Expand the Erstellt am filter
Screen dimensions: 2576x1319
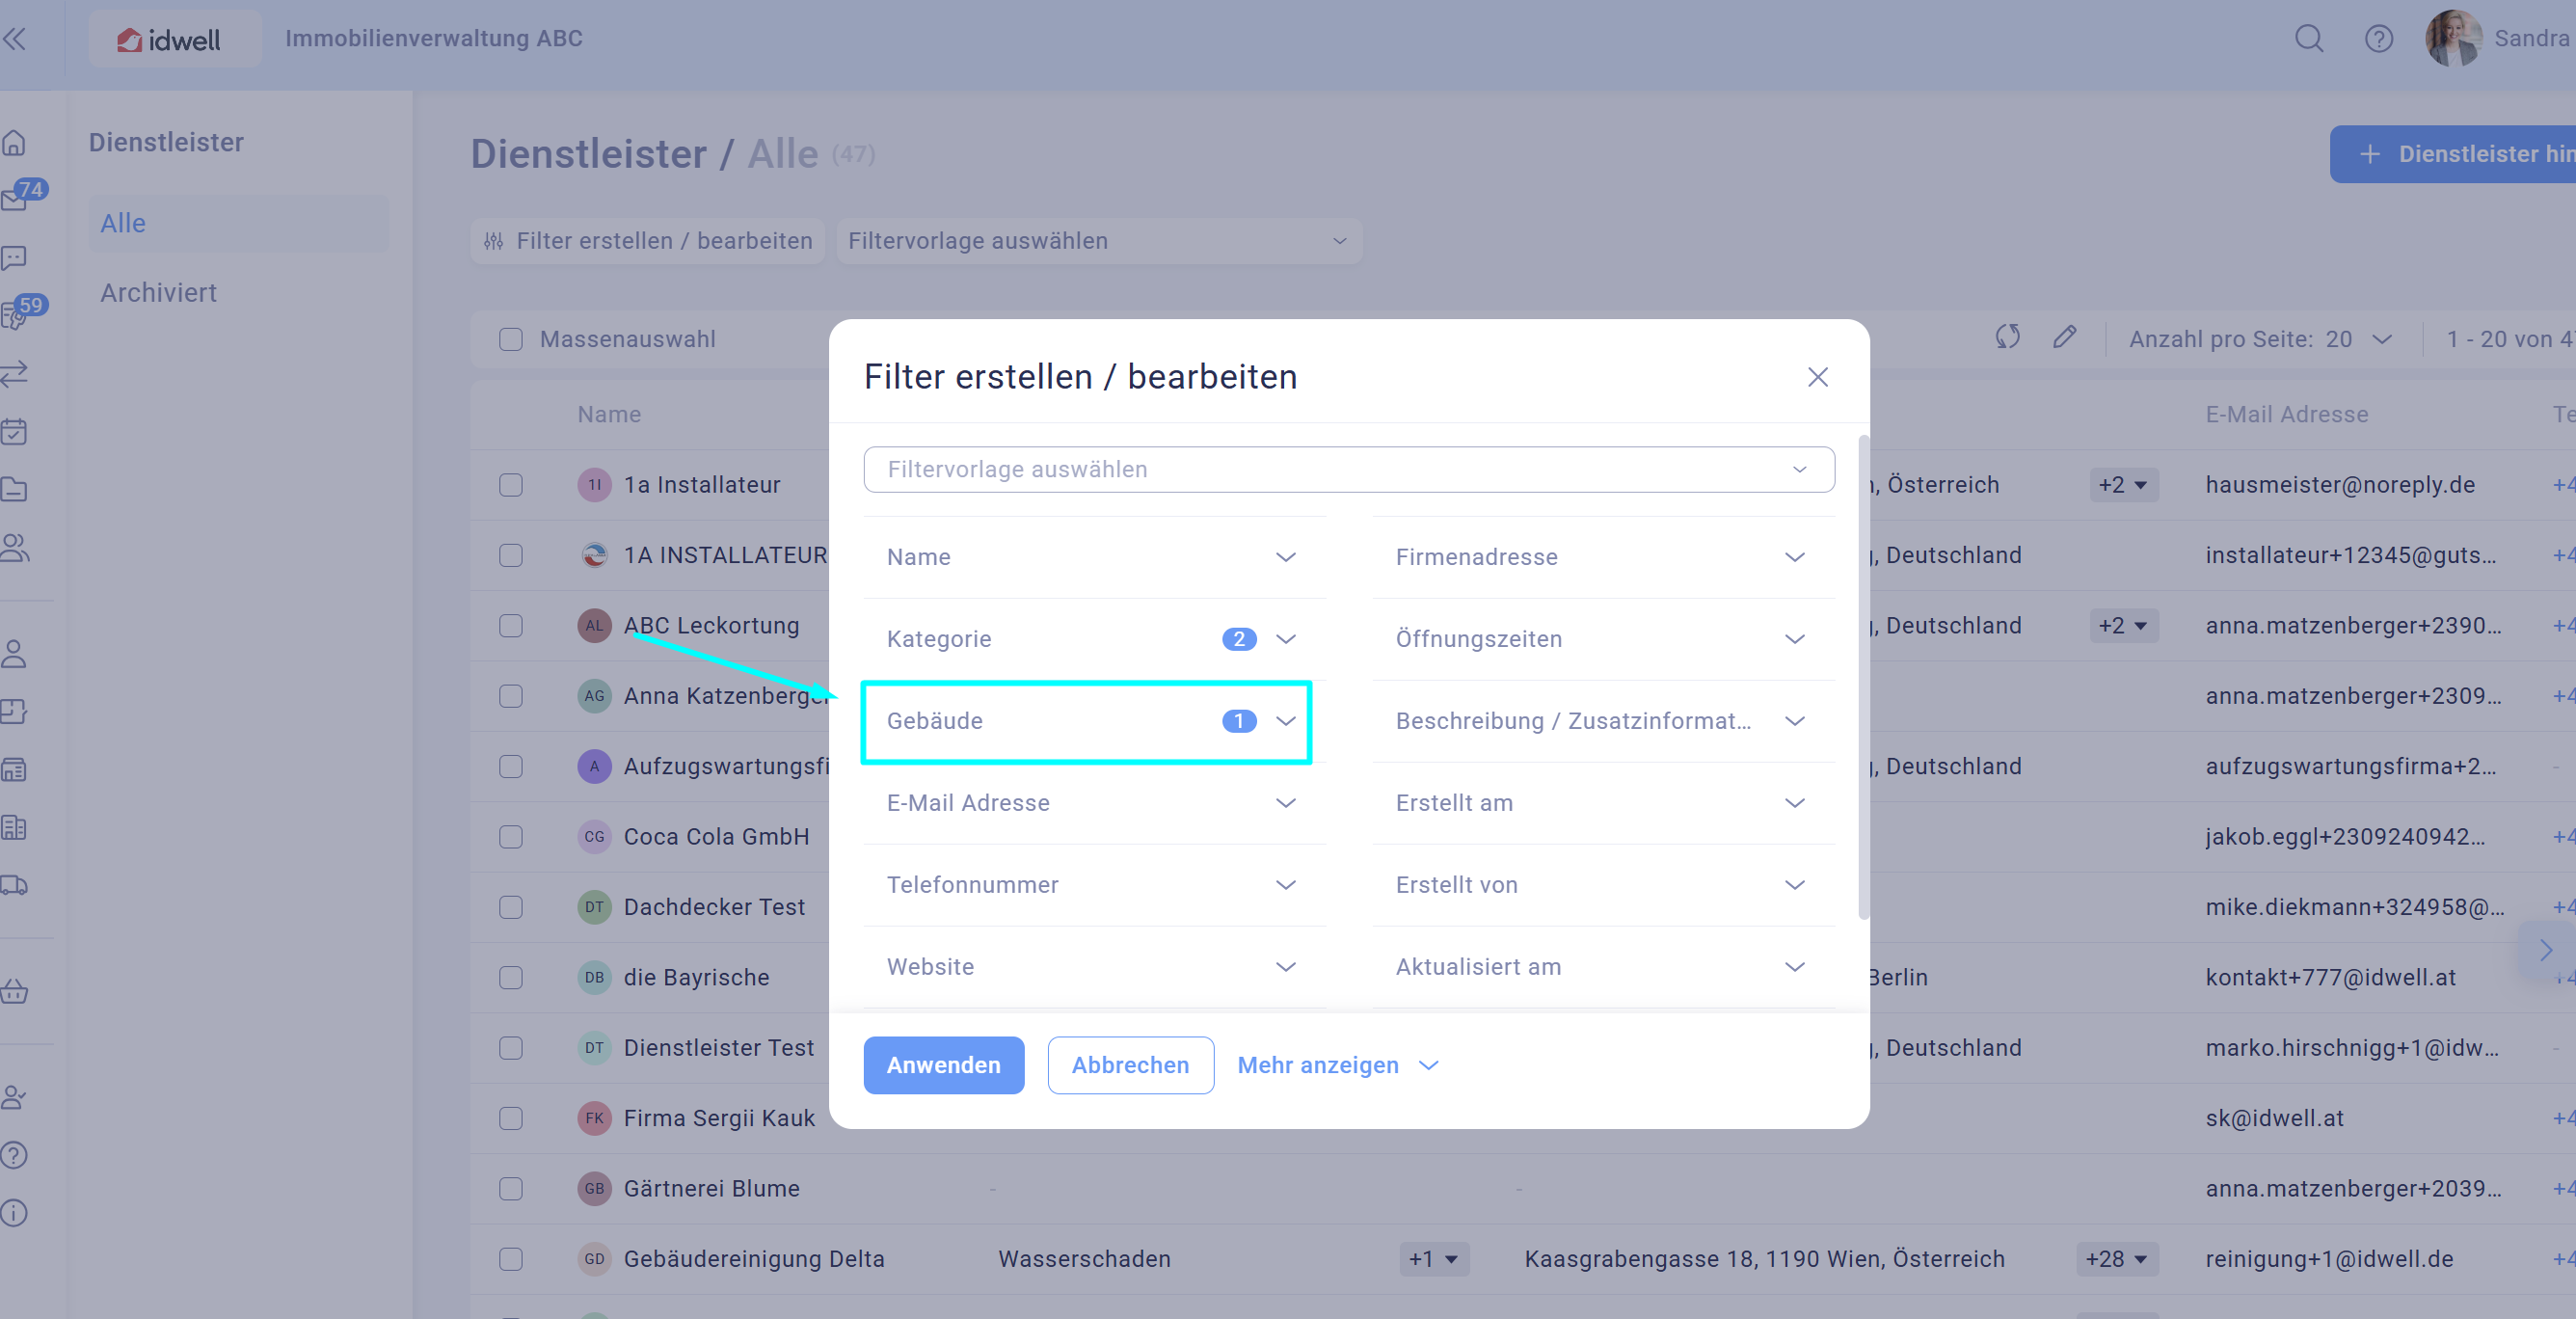(x=1603, y=803)
